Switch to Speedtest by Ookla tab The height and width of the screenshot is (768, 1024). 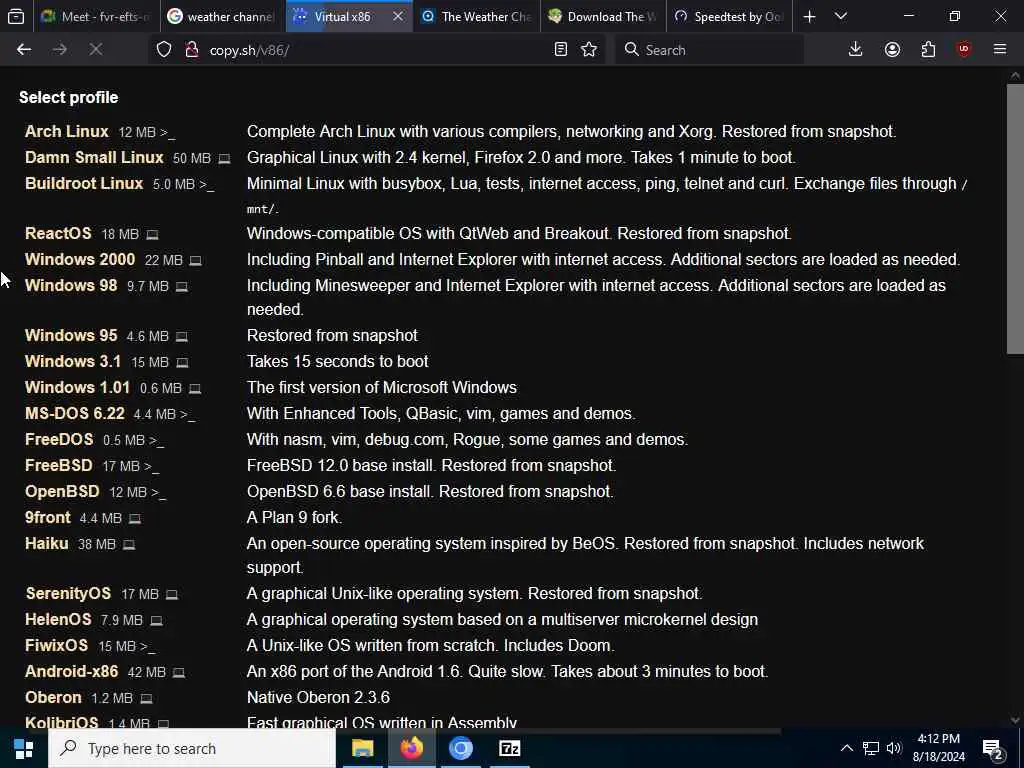click(730, 16)
